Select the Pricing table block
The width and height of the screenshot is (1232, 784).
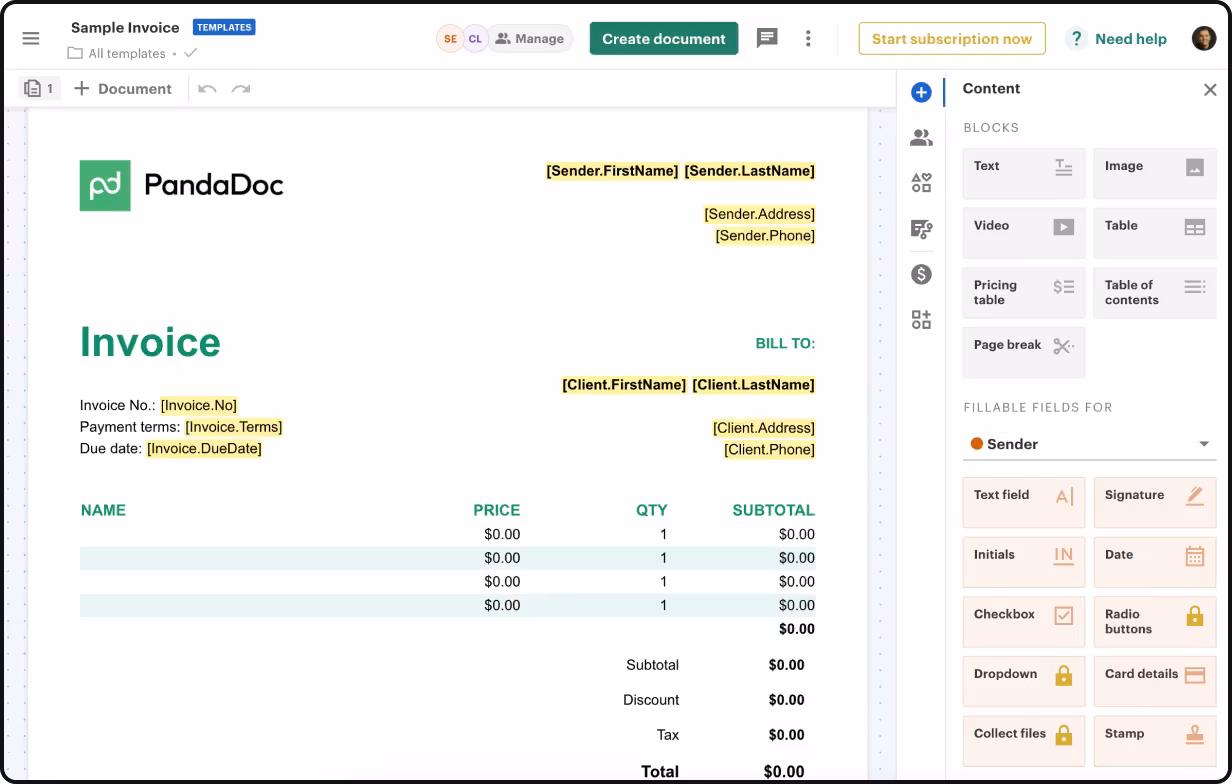[1023, 293]
